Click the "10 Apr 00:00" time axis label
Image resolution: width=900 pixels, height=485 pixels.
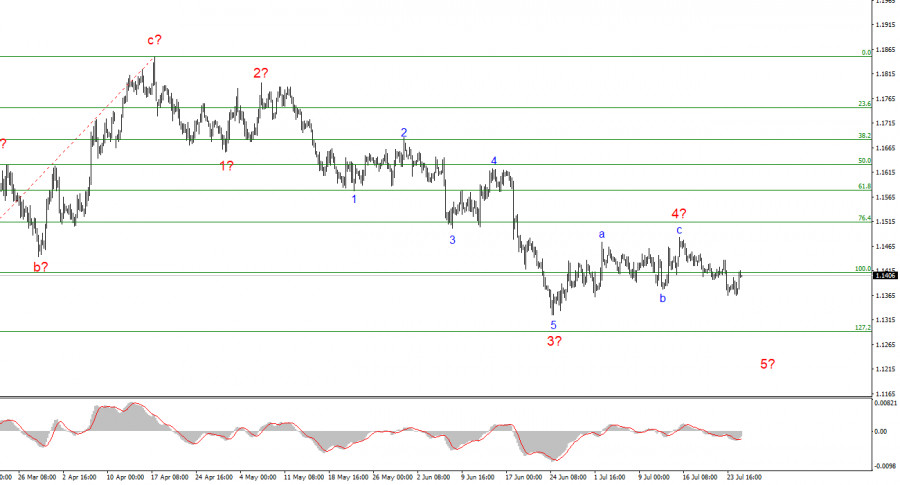pos(125,477)
